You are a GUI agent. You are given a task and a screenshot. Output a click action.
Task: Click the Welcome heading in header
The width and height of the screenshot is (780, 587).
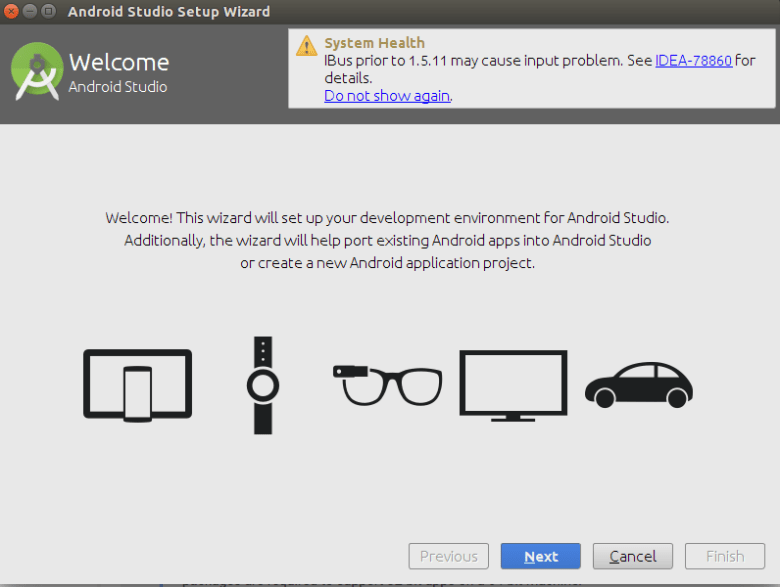pyautogui.click(x=119, y=62)
